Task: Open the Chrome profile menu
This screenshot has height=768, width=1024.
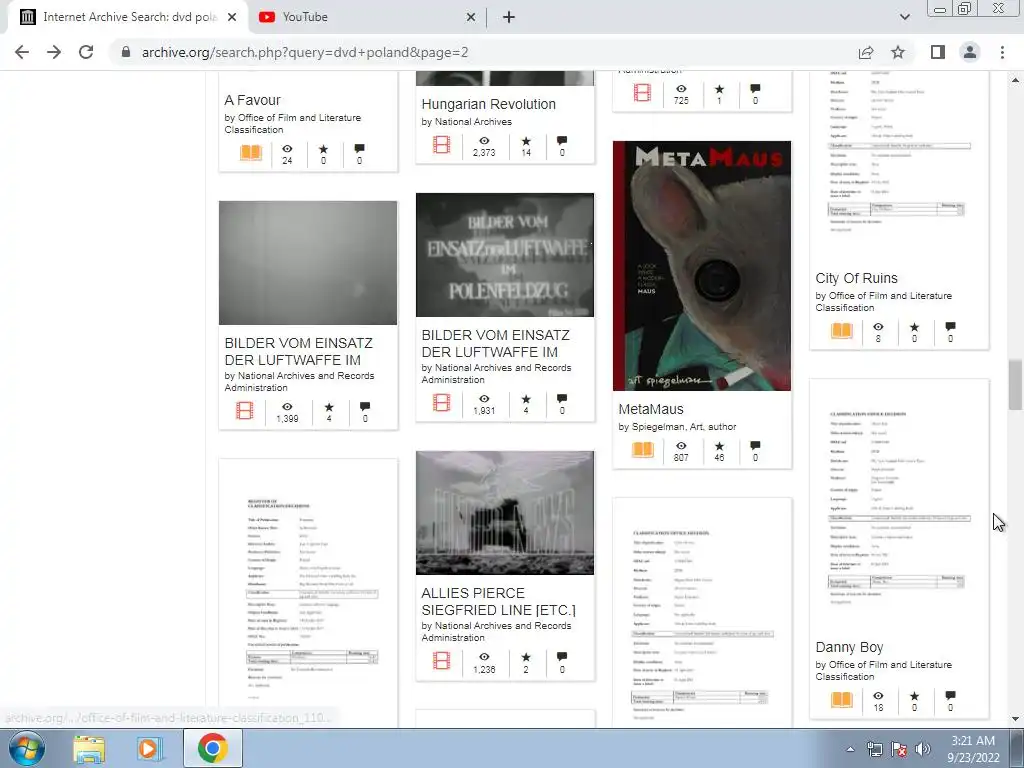Action: 970,52
